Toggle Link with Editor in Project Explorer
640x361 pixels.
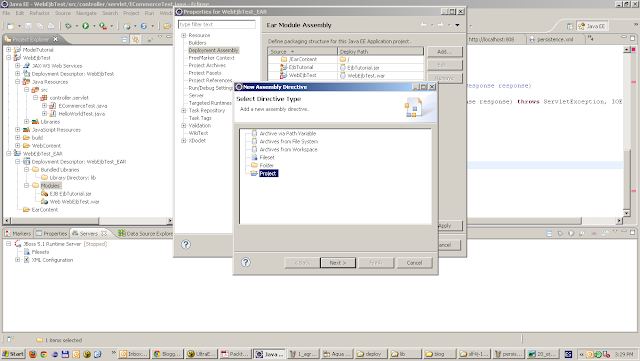pyautogui.click(x=136, y=39)
